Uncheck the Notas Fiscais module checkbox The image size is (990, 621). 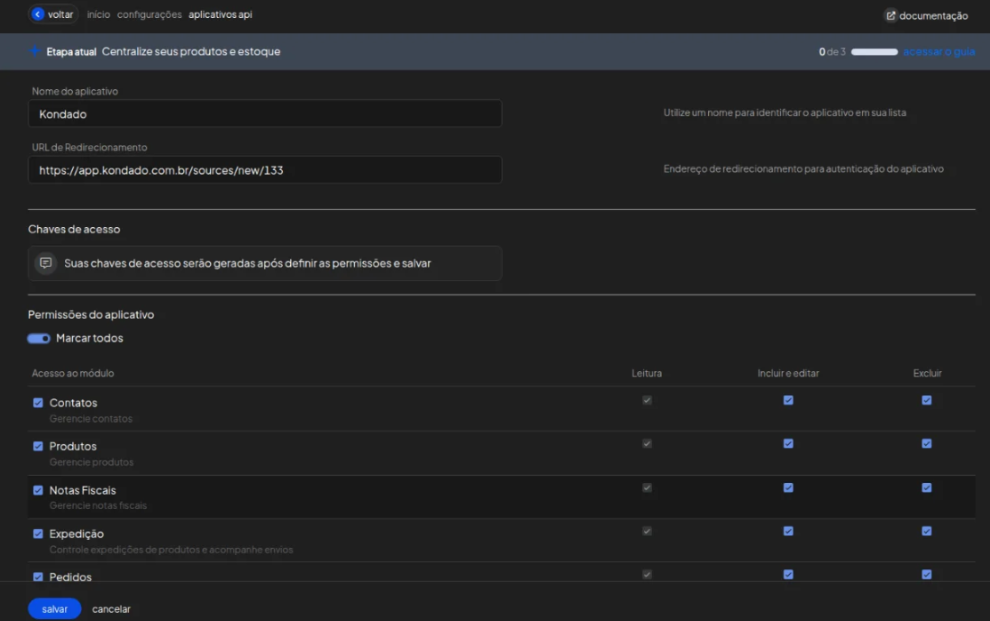(38, 490)
